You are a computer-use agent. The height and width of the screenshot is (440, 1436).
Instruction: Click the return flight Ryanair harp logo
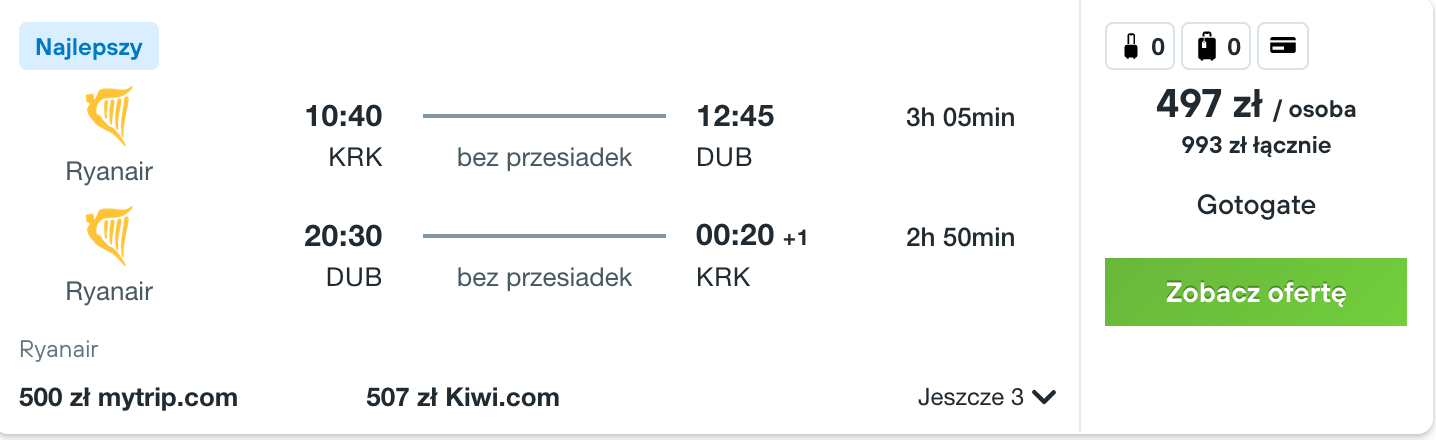(x=109, y=237)
